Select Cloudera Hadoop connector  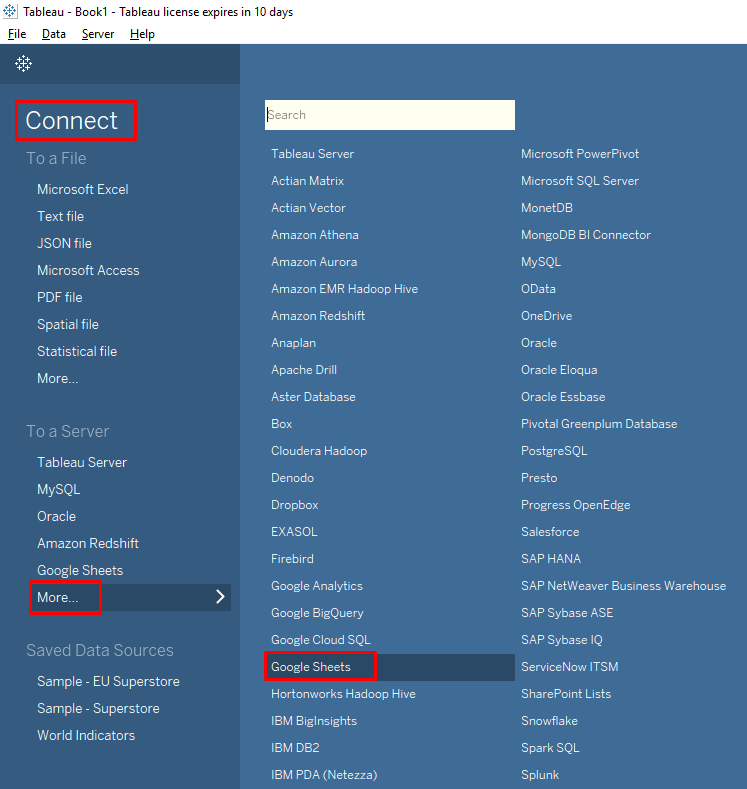(319, 451)
